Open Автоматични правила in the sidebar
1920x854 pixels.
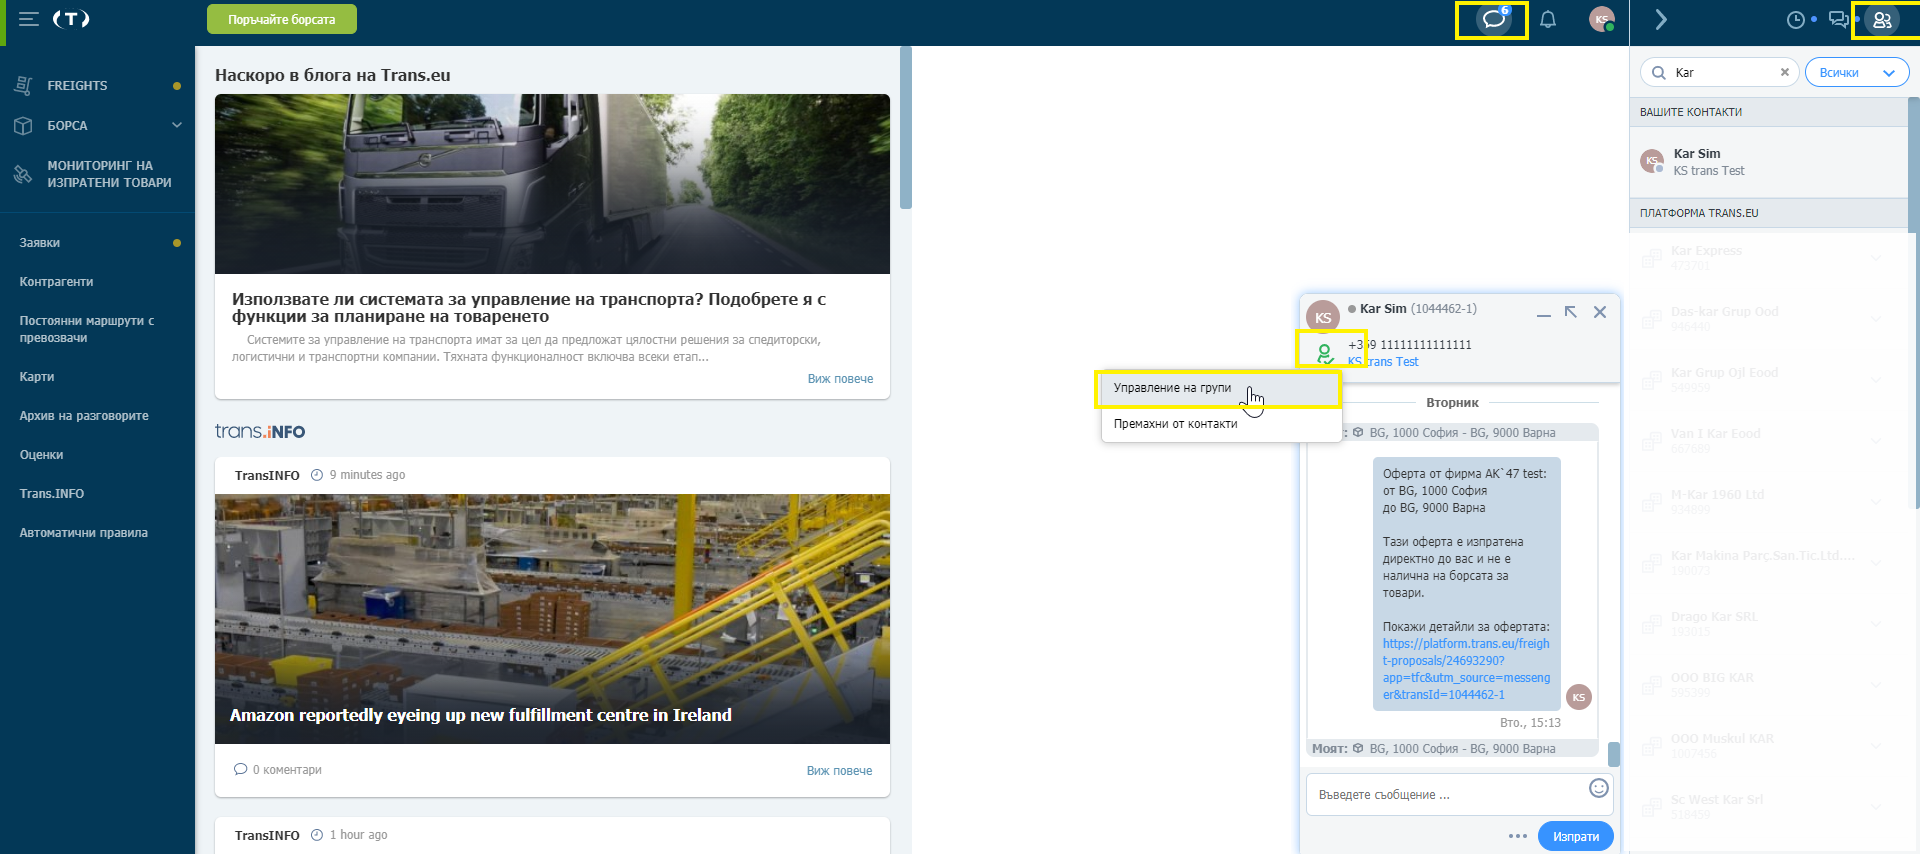pos(84,533)
